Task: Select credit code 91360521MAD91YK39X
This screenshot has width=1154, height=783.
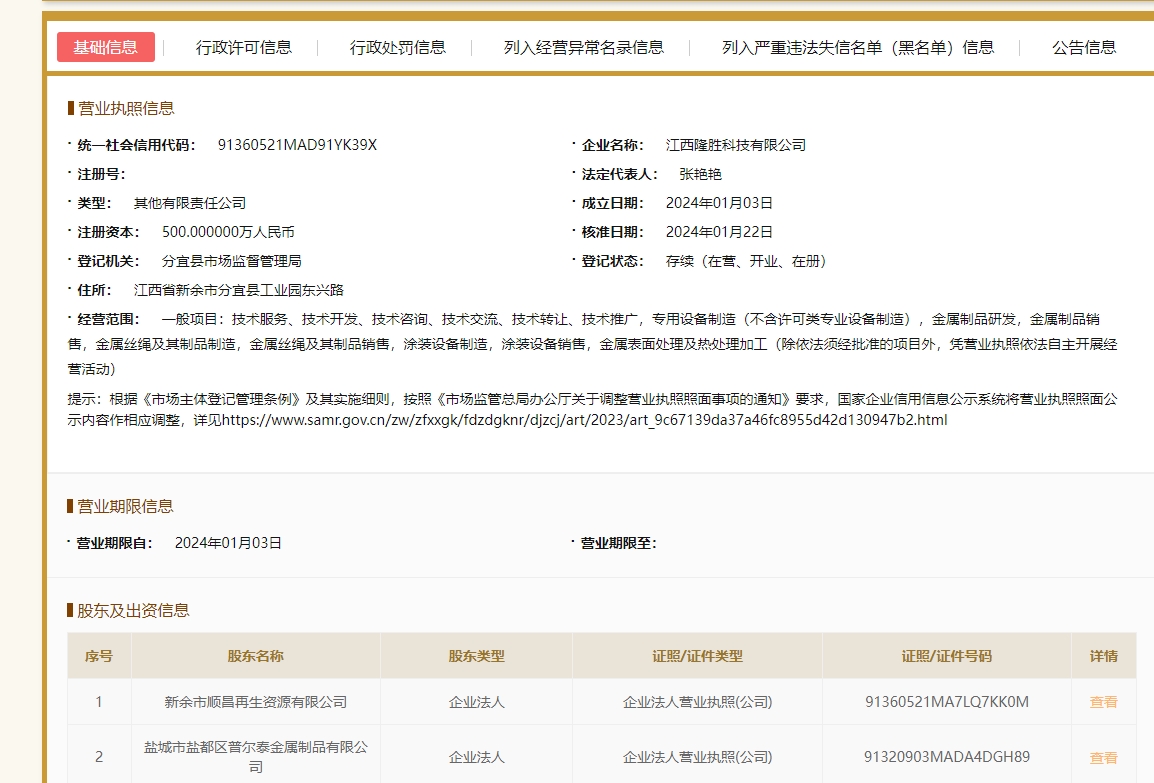Action: click(297, 145)
